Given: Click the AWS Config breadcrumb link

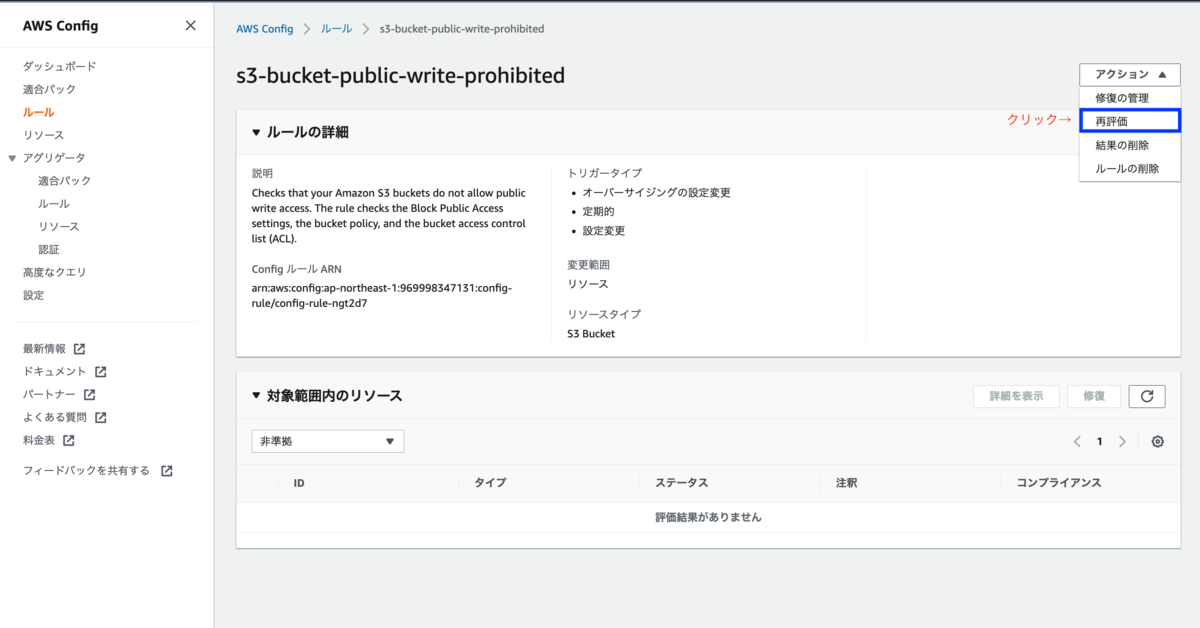Looking at the screenshot, I should pos(265,29).
